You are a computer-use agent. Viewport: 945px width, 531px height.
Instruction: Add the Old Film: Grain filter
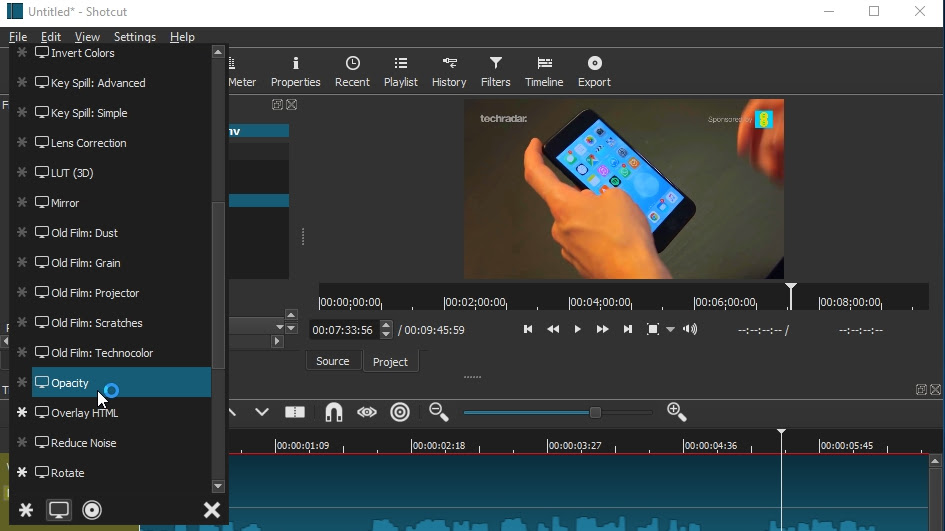[x=121, y=263]
